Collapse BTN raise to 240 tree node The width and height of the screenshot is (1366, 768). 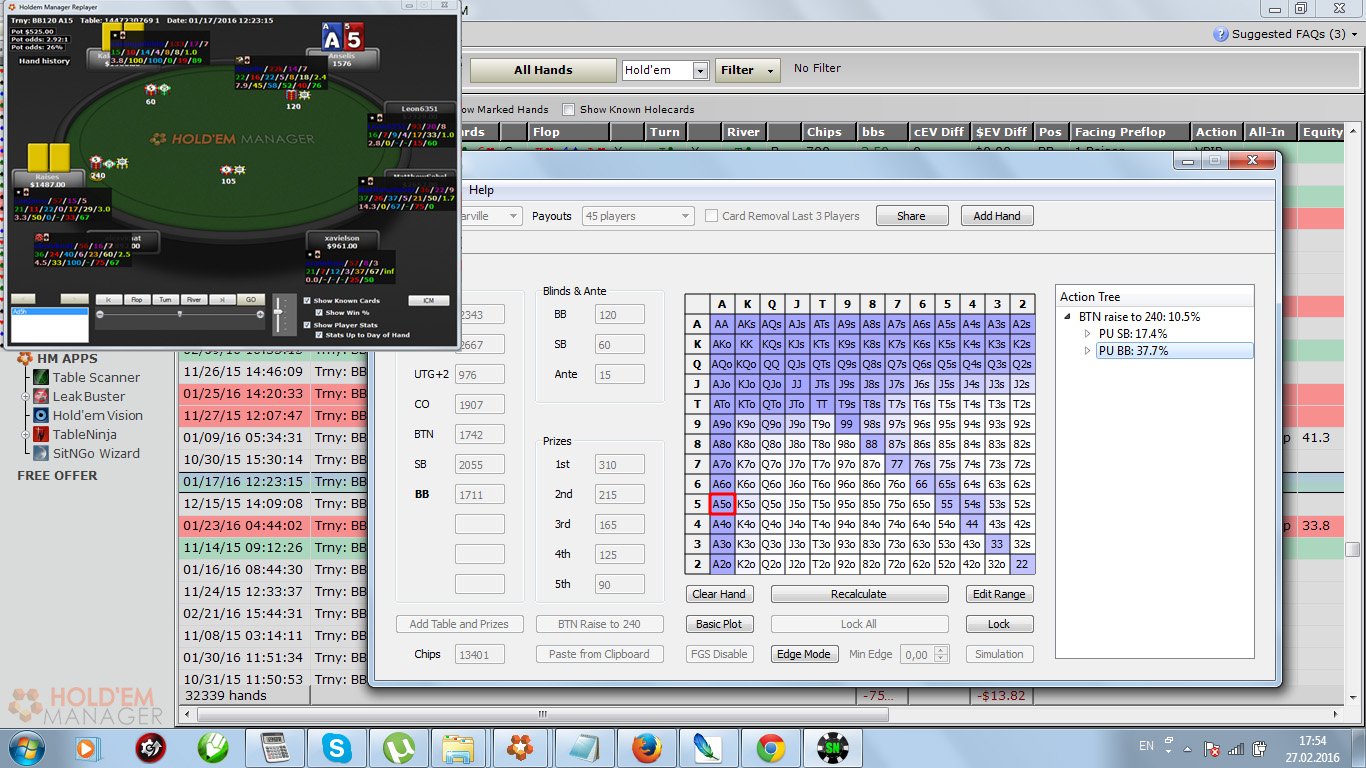tap(1069, 316)
